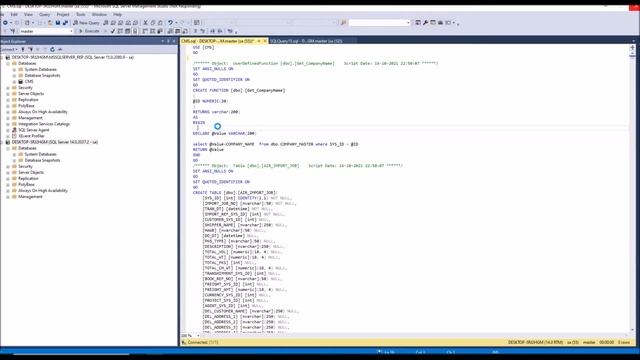
Task: Open the View menu
Action: pyautogui.click(x=28, y=14)
